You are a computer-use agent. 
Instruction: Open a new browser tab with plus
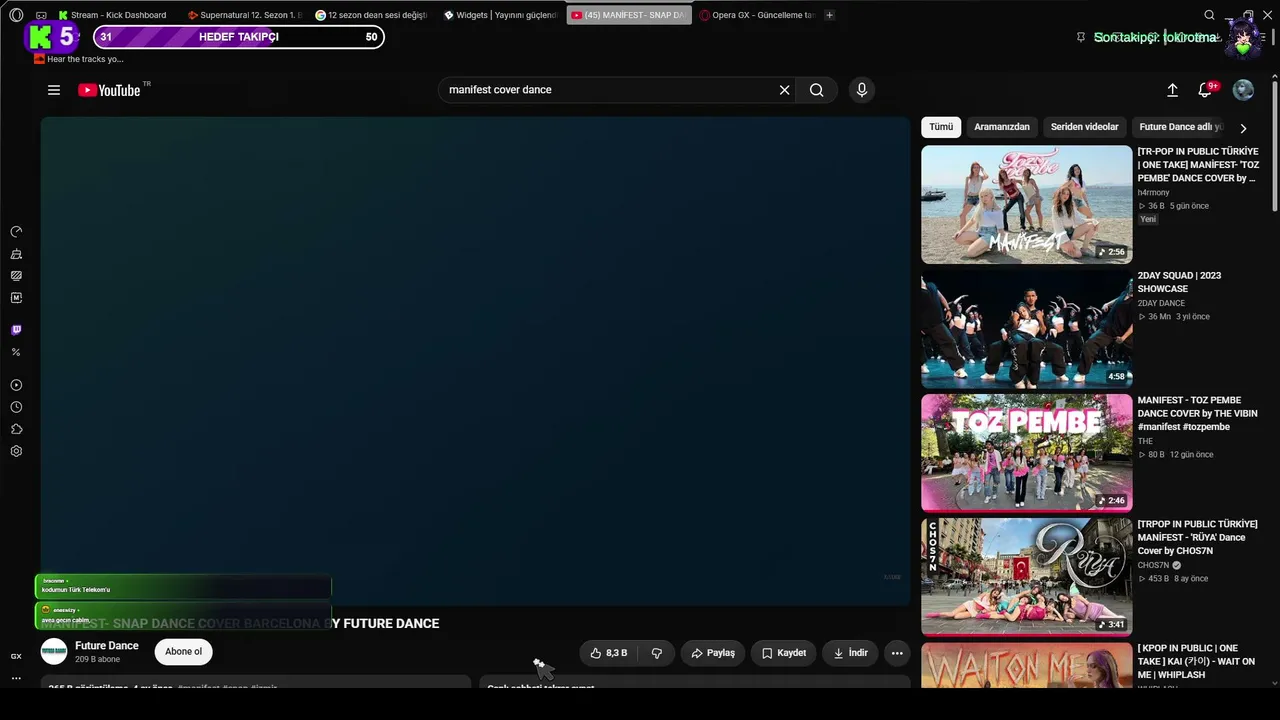829,15
